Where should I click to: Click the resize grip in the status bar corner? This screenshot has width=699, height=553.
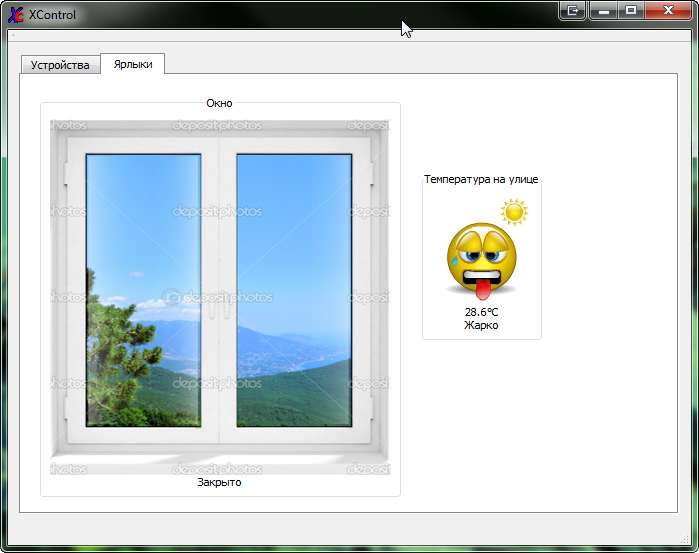[x=685, y=540]
